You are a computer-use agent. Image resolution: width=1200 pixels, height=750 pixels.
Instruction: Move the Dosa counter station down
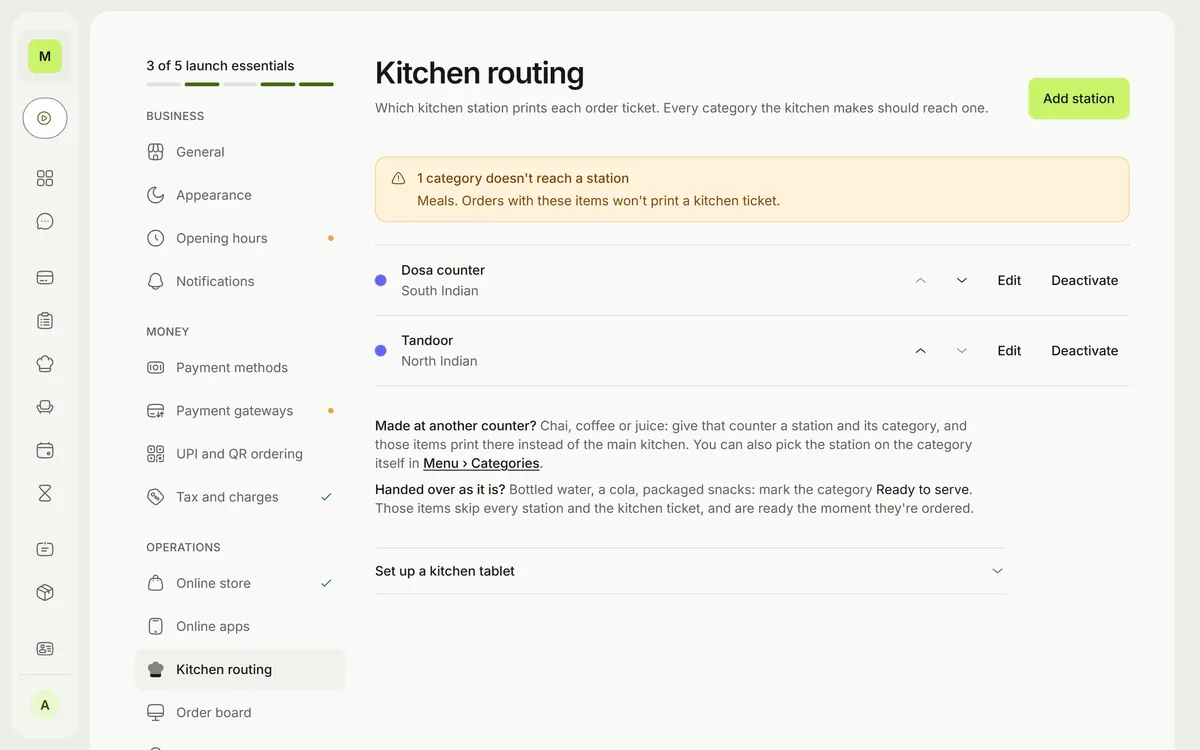coord(962,281)
